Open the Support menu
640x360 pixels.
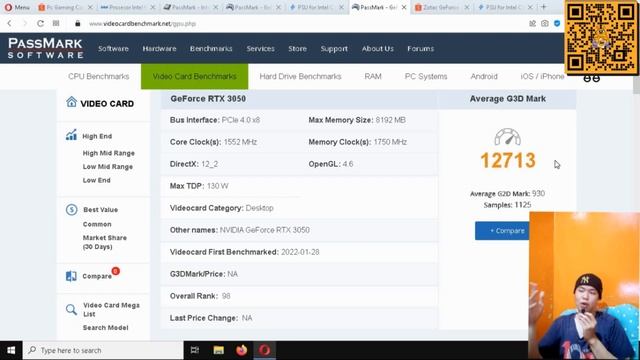[334, 49]
